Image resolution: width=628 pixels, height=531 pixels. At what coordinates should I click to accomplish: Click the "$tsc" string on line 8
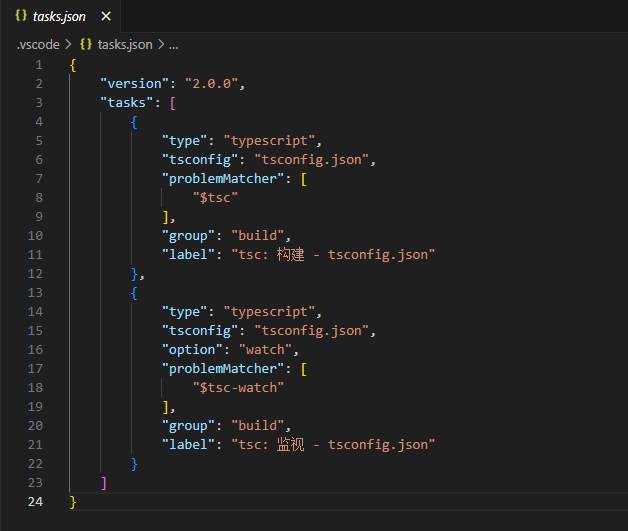tap(215, 198)
